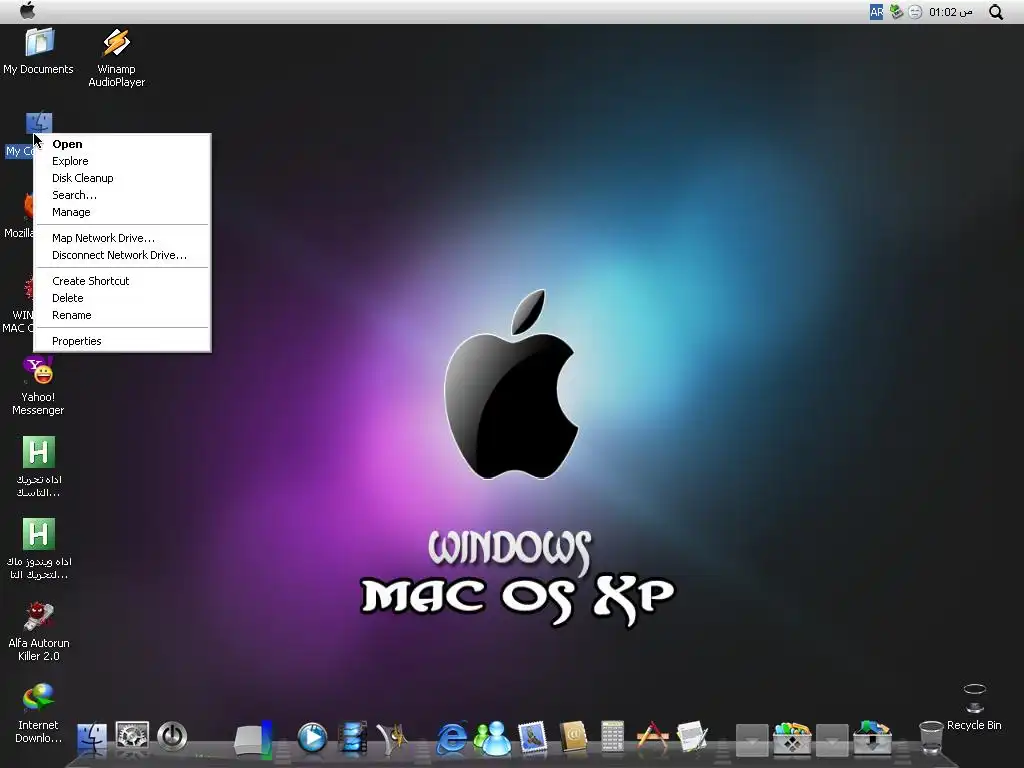The image size is (1024, 768).
Task: Select Disk Cleanup from context menu
Action: (122, 178)
